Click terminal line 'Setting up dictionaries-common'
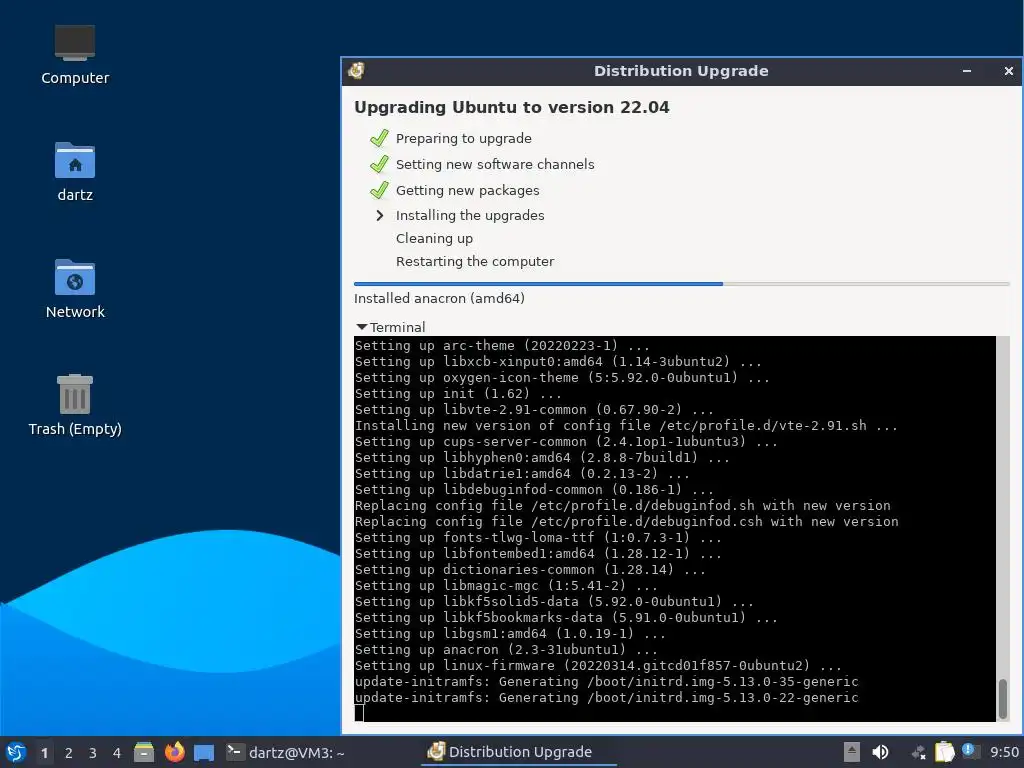 (x=530, y=569)
